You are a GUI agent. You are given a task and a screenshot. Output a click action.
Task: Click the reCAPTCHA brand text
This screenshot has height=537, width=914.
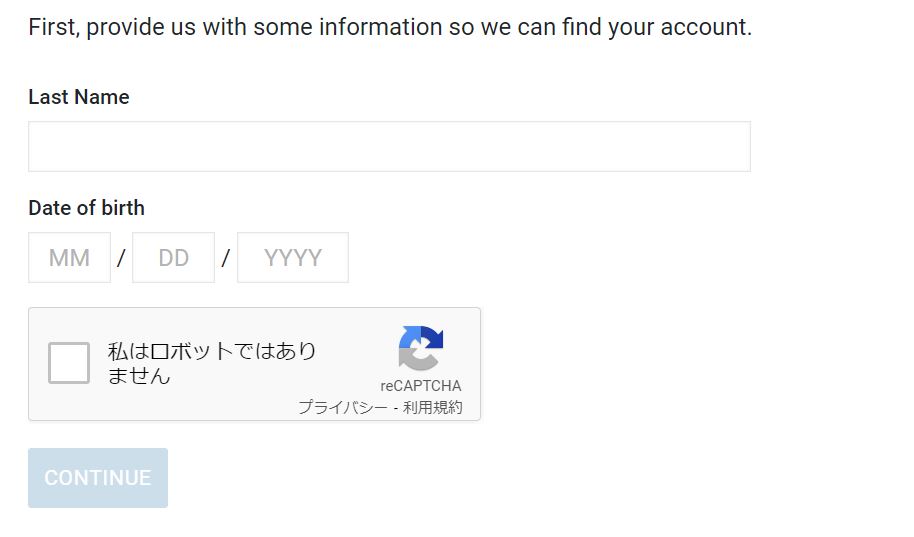pos(421,385)
